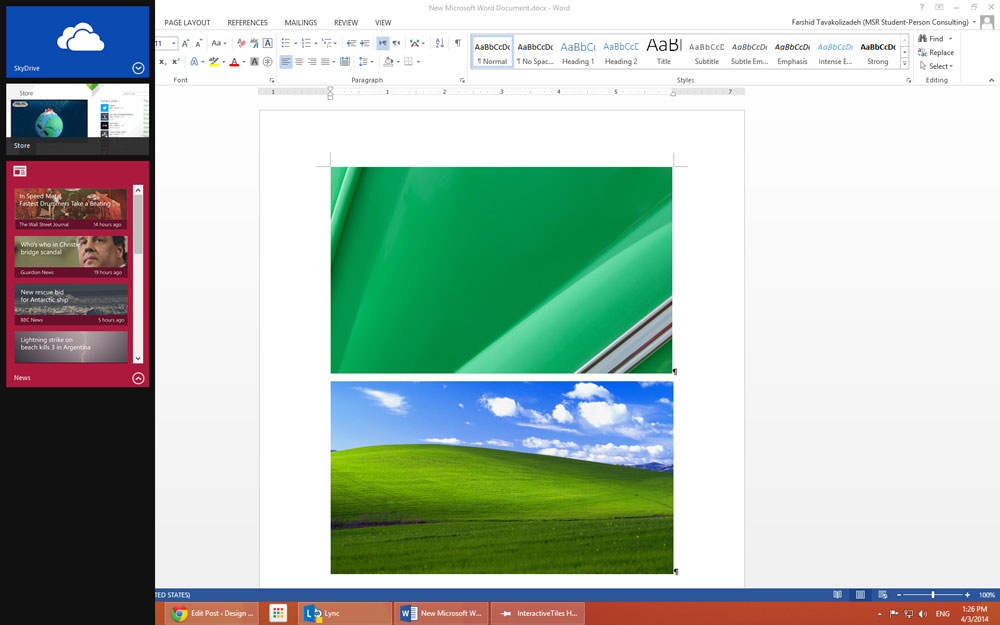Apply the distributed alignment

pyautogui.click(x=345, y=62)
